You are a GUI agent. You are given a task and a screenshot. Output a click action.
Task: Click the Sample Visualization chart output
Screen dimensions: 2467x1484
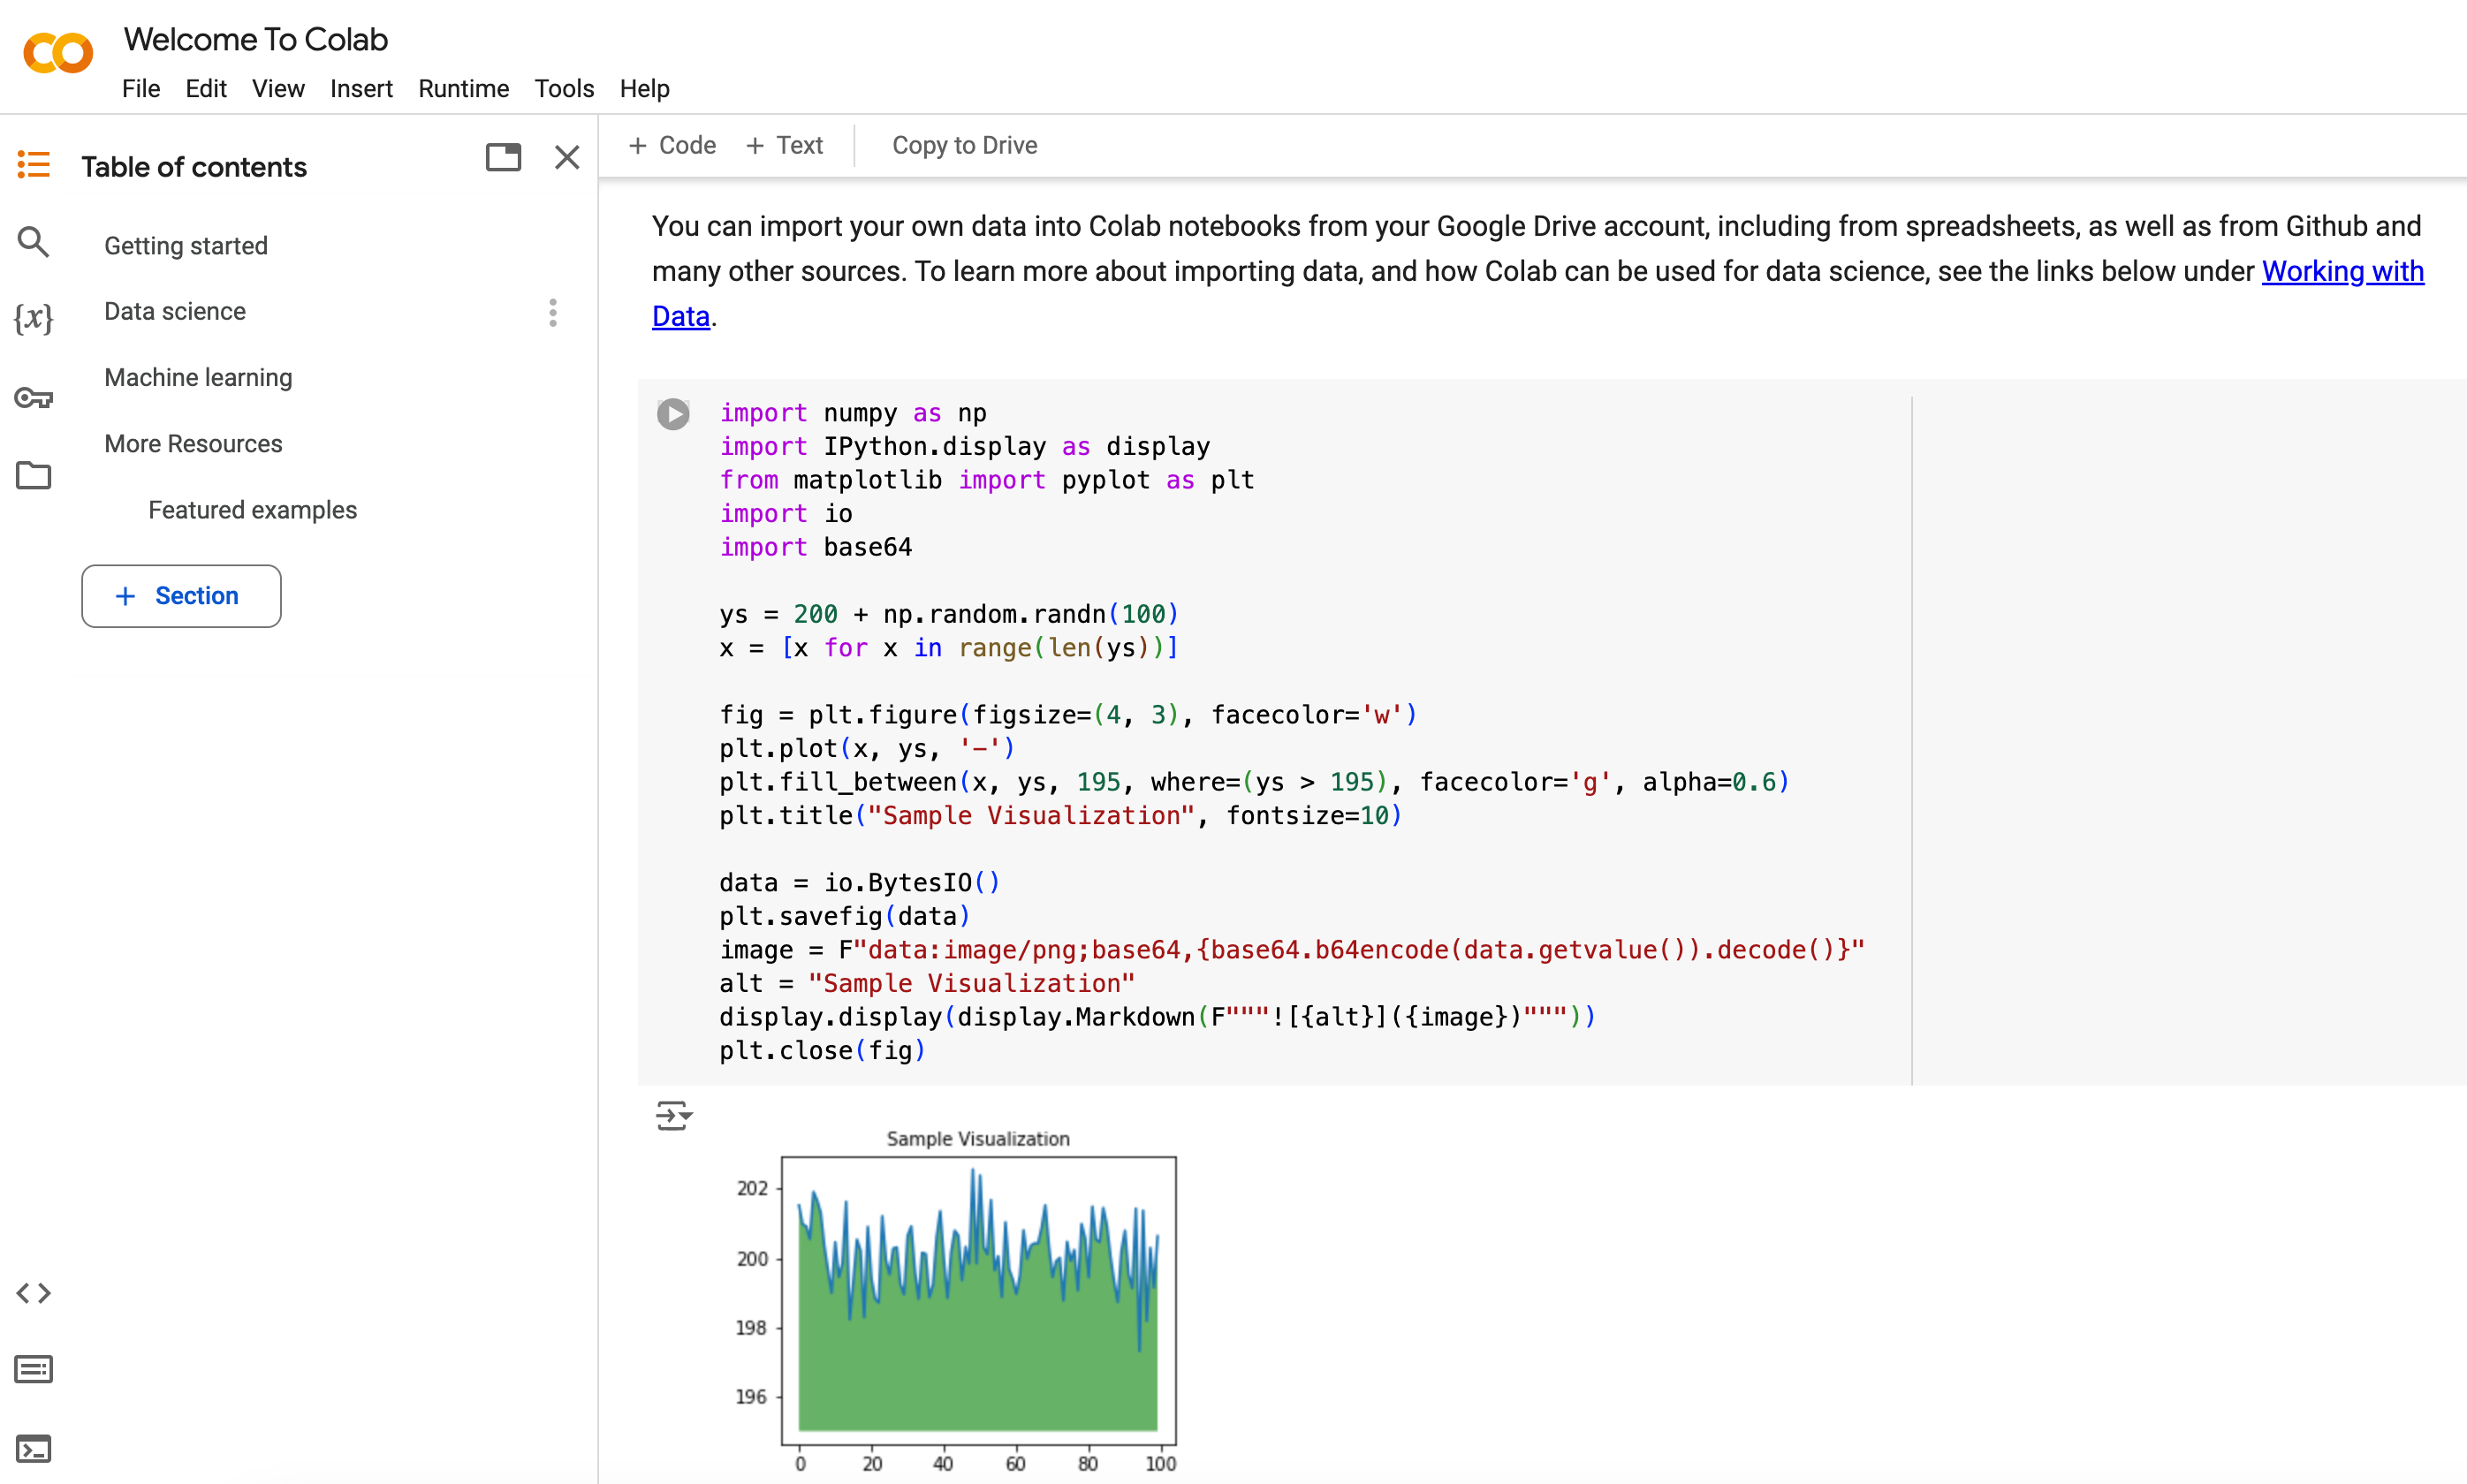pos(955,1300)
